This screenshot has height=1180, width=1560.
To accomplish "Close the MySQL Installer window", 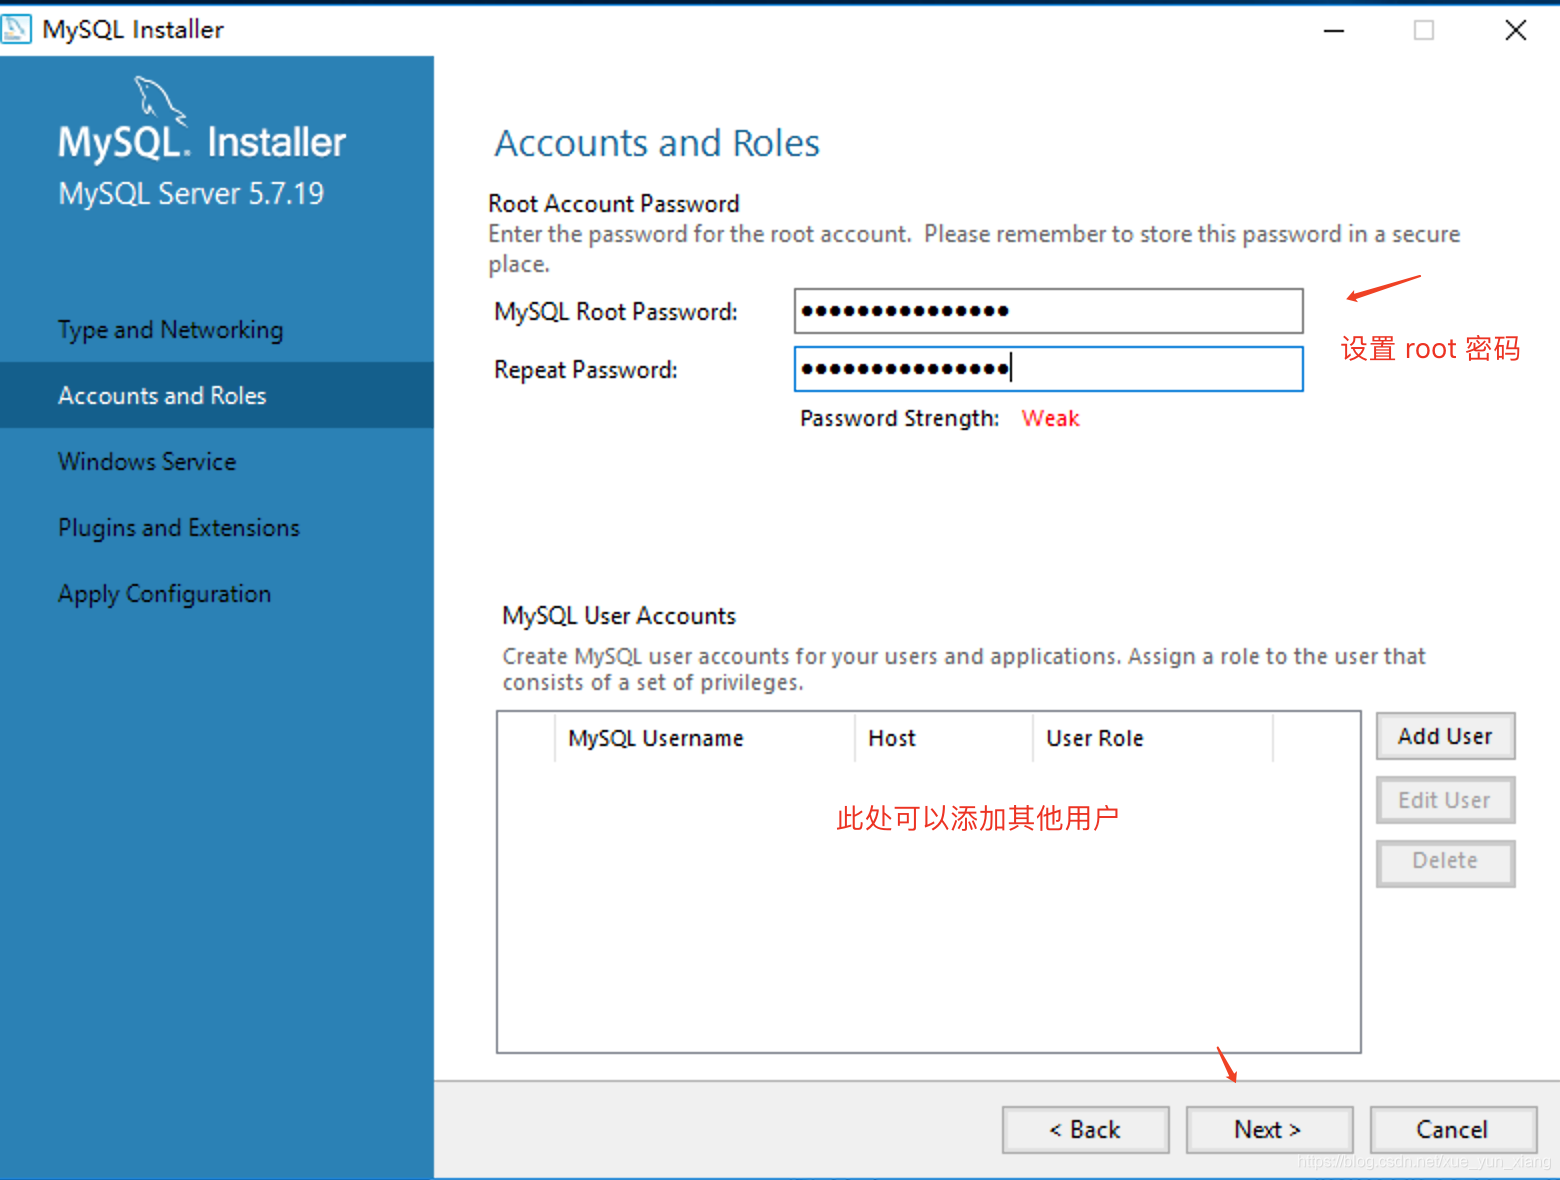I will pos(1515,30).
